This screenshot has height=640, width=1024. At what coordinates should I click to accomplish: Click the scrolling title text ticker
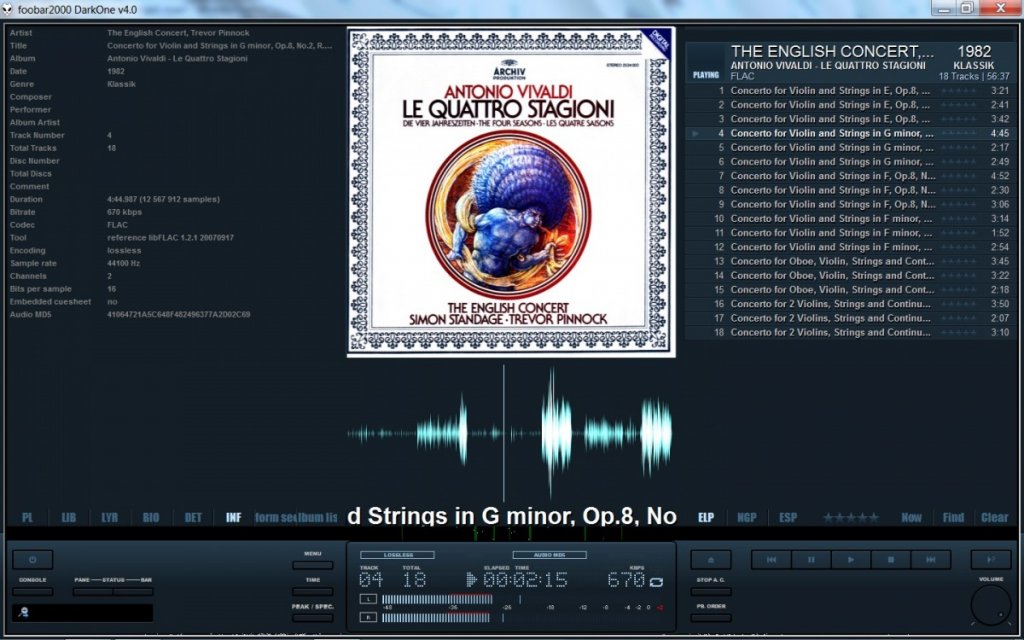[x=511, y=516]
